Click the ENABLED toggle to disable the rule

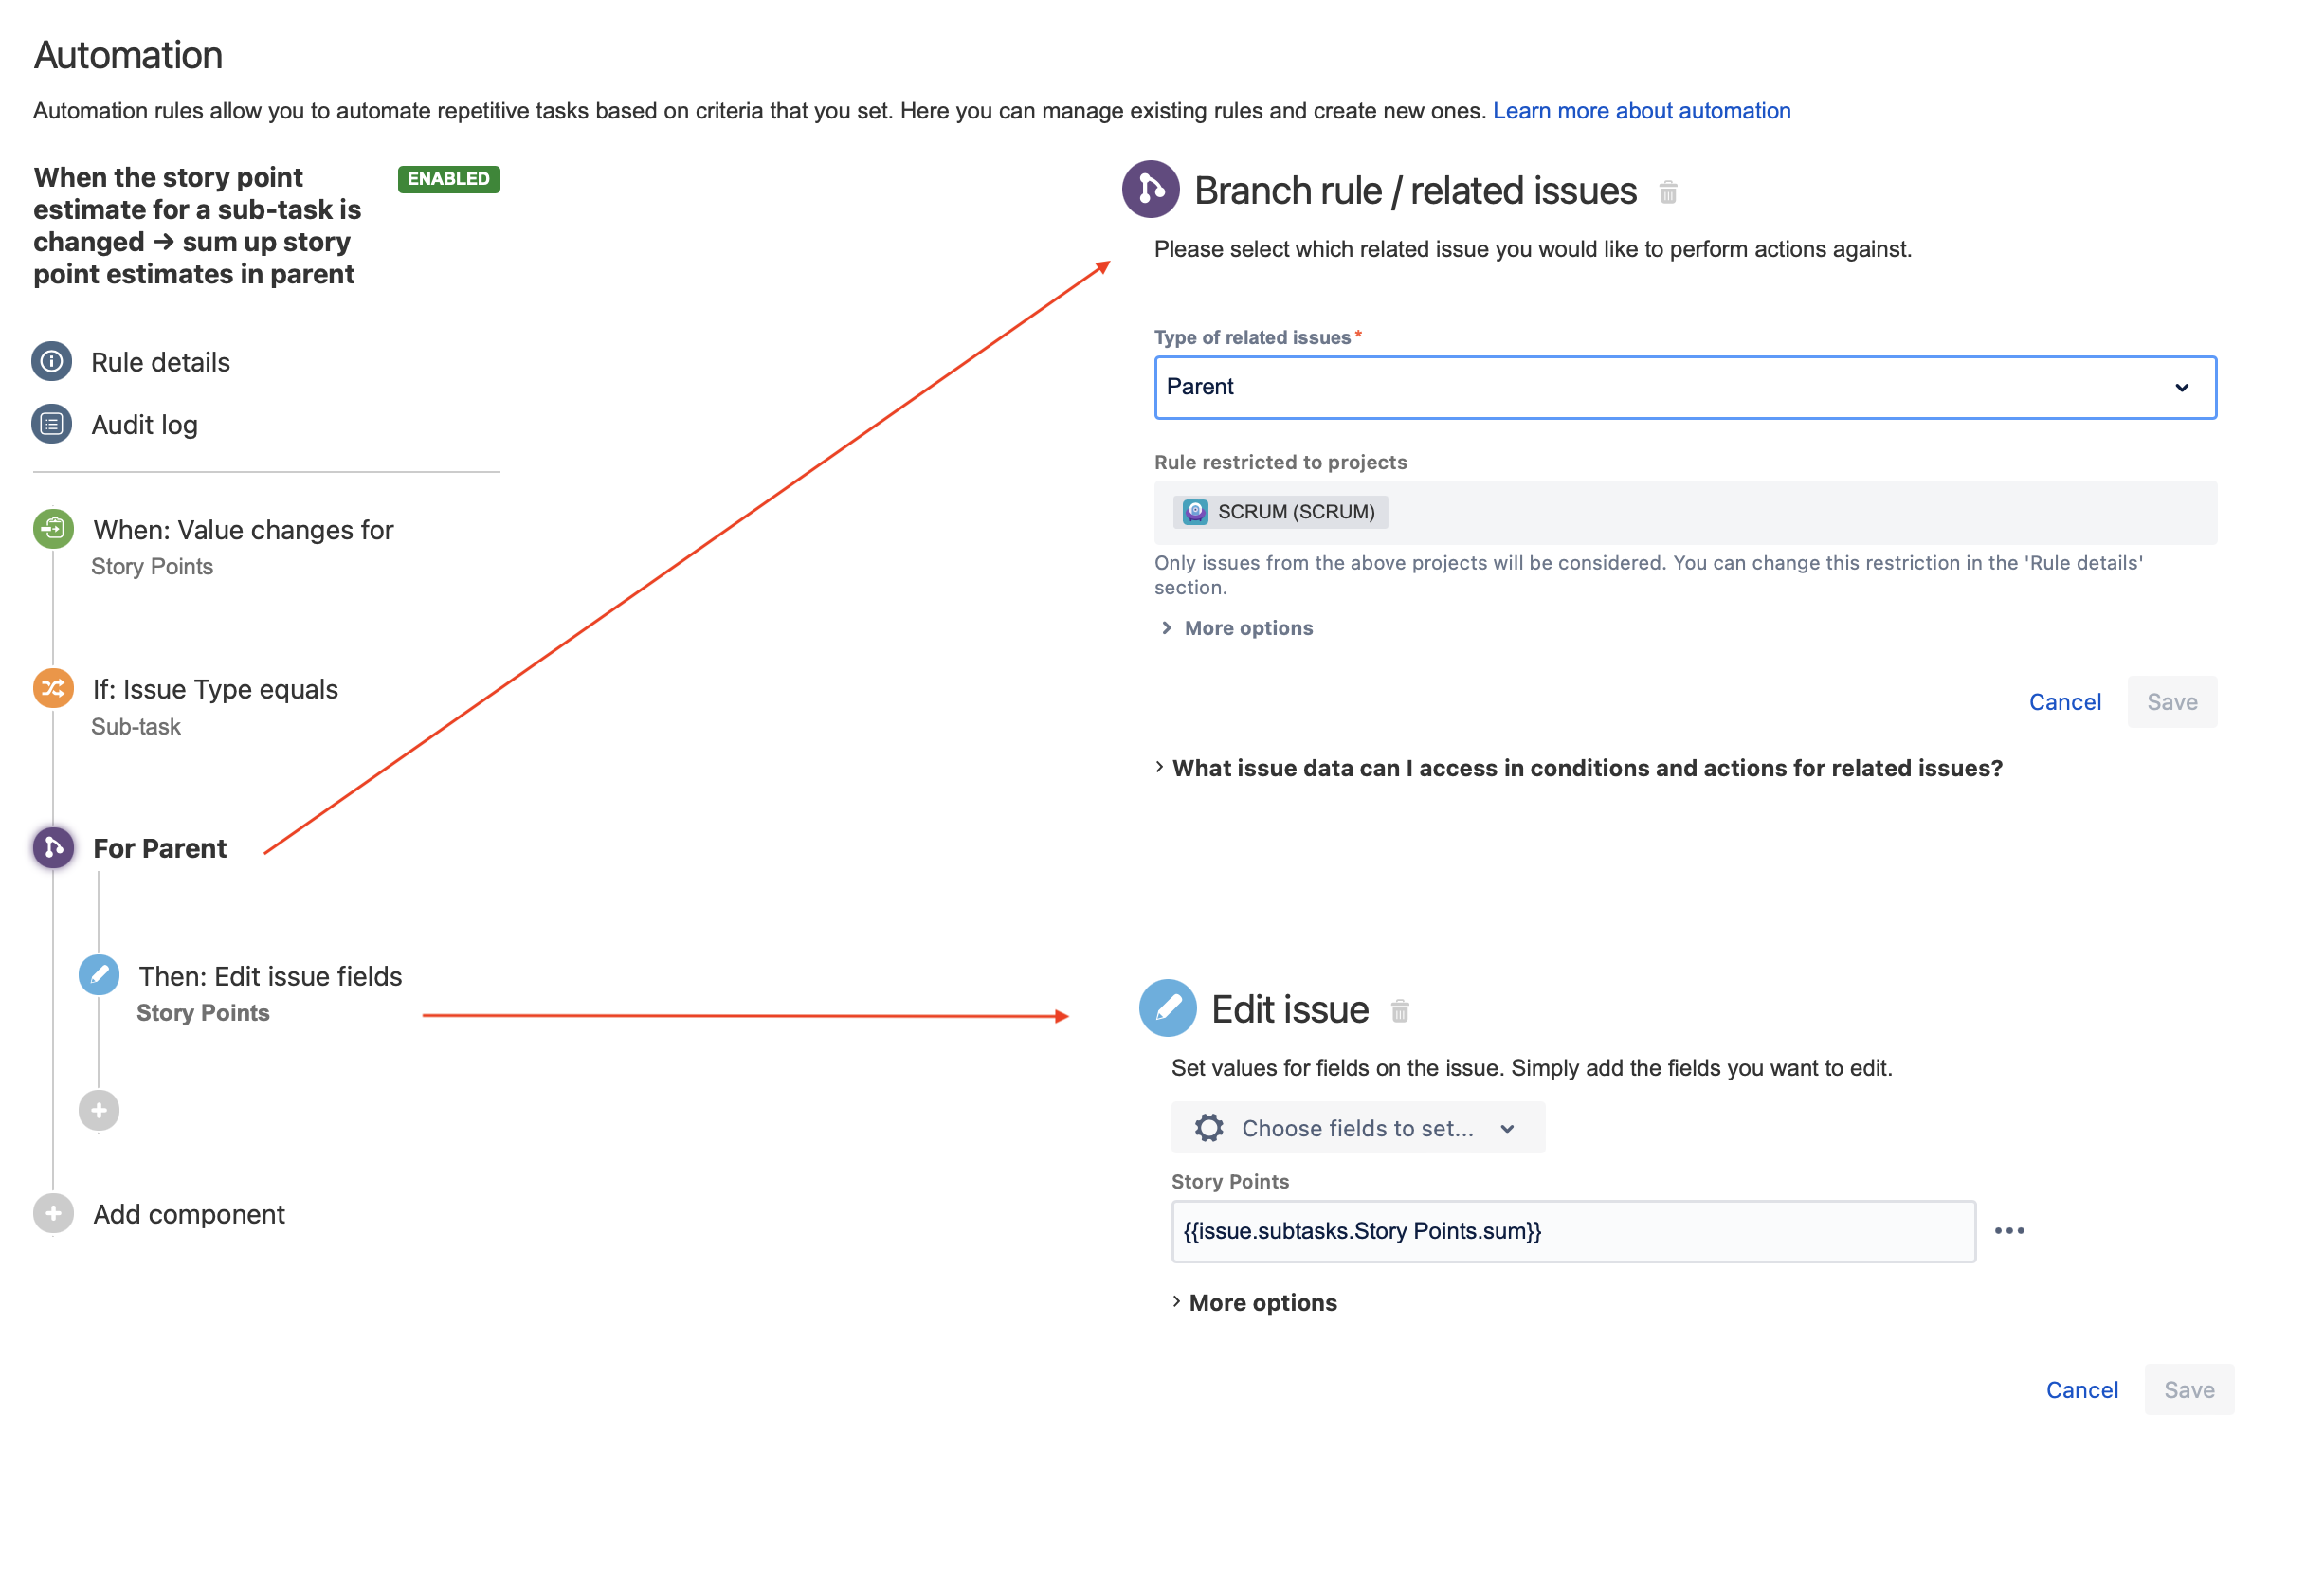click(447, 178)
